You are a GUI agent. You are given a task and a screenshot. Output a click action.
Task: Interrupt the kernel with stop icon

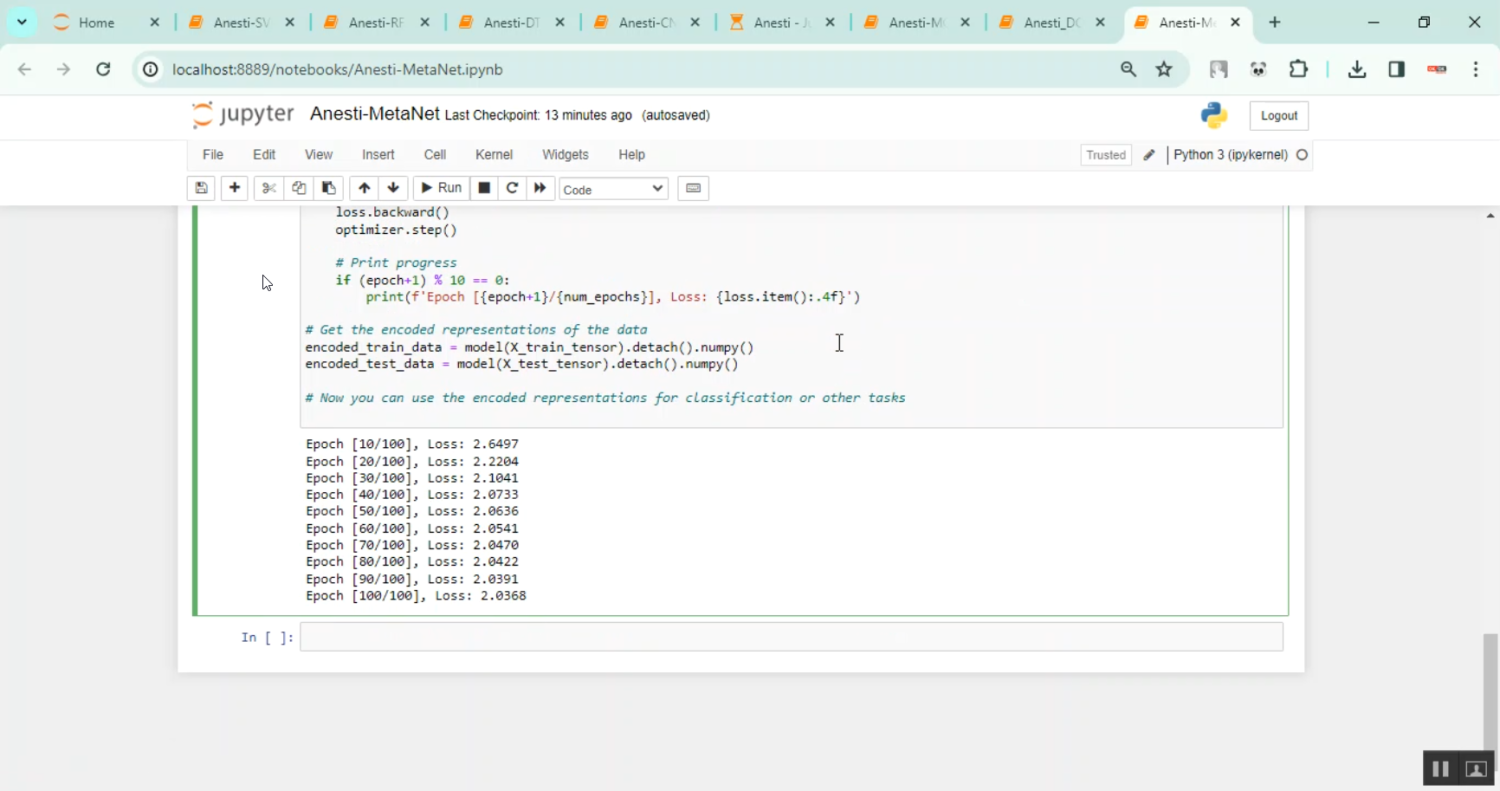click(484, 188)
